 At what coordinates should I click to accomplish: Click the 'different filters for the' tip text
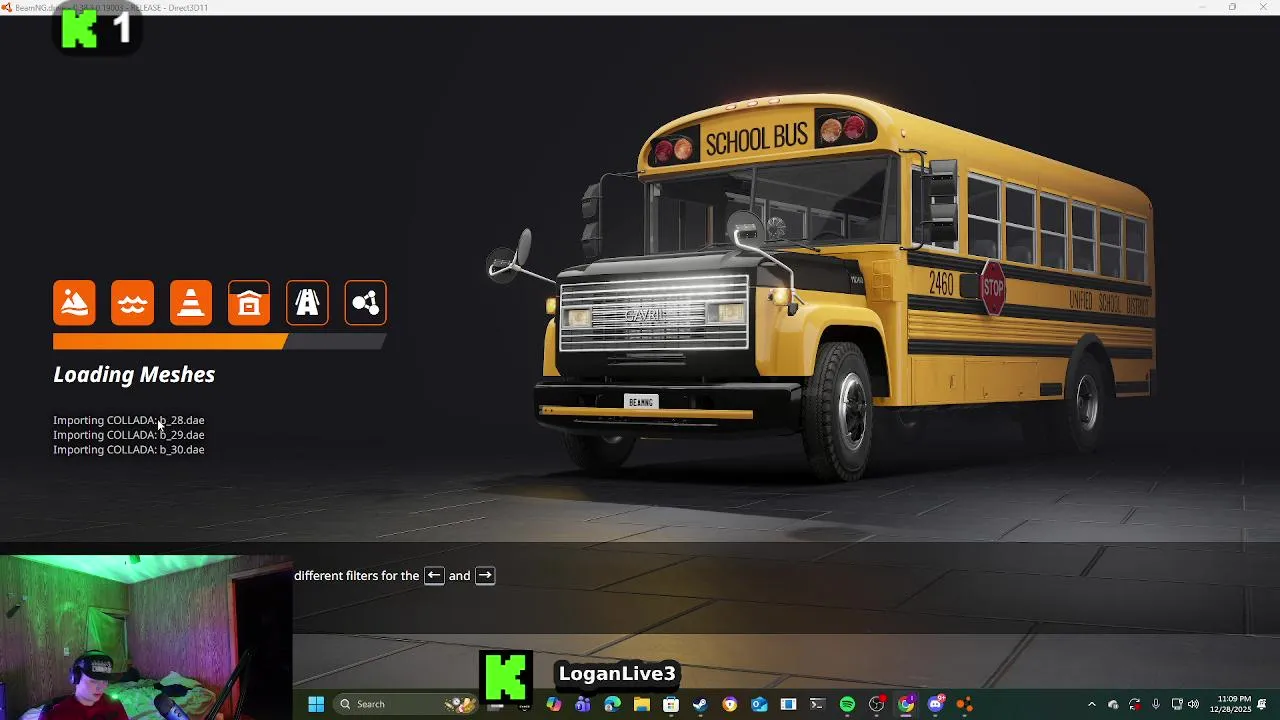[x=356, y=576]
